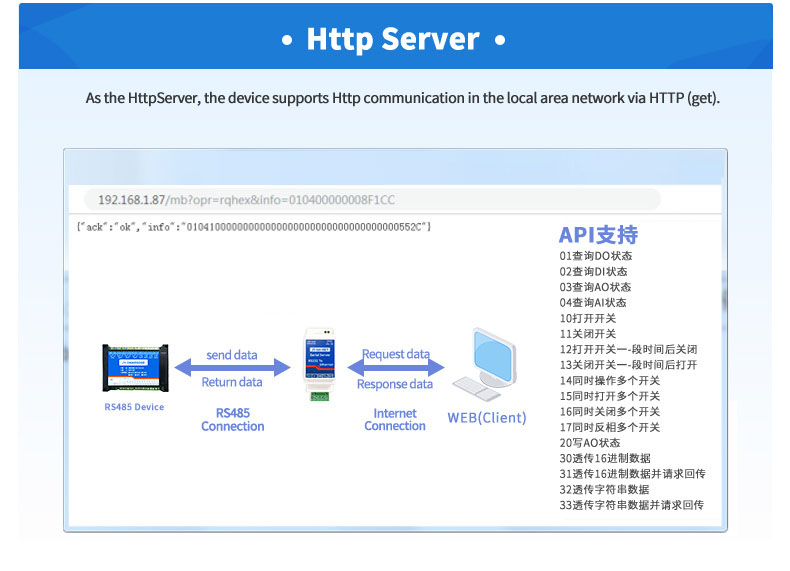This screenshot has height=571, width=790.
Task: Click the 'RS485 Connection' label
Action: (x=232, y=419)
